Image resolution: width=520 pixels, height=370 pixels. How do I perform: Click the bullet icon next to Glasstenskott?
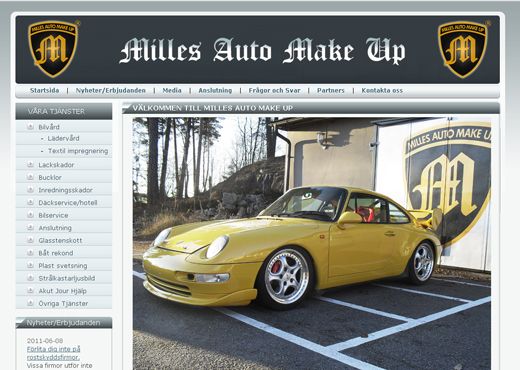coord(30,240)
